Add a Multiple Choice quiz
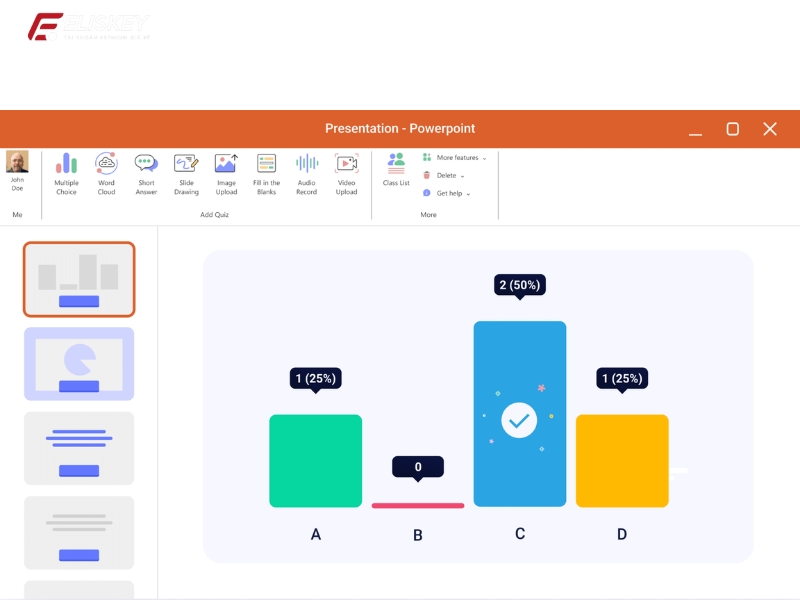This screenshot has height=600, width=800. pos(66,173)
